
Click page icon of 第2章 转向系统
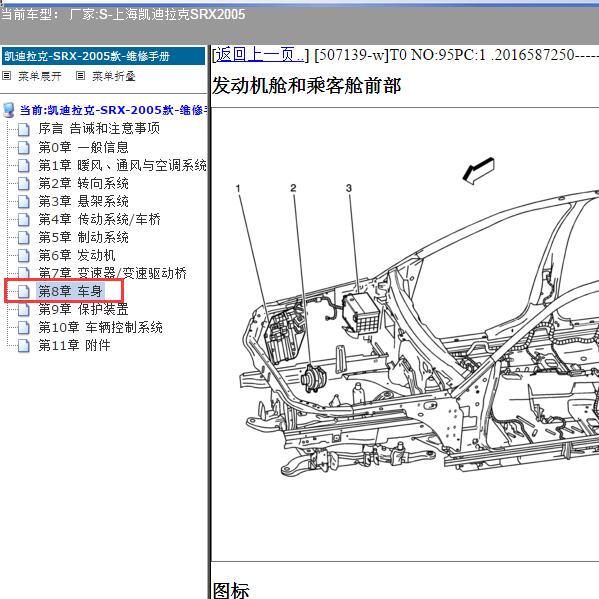(x=24, y=183)
